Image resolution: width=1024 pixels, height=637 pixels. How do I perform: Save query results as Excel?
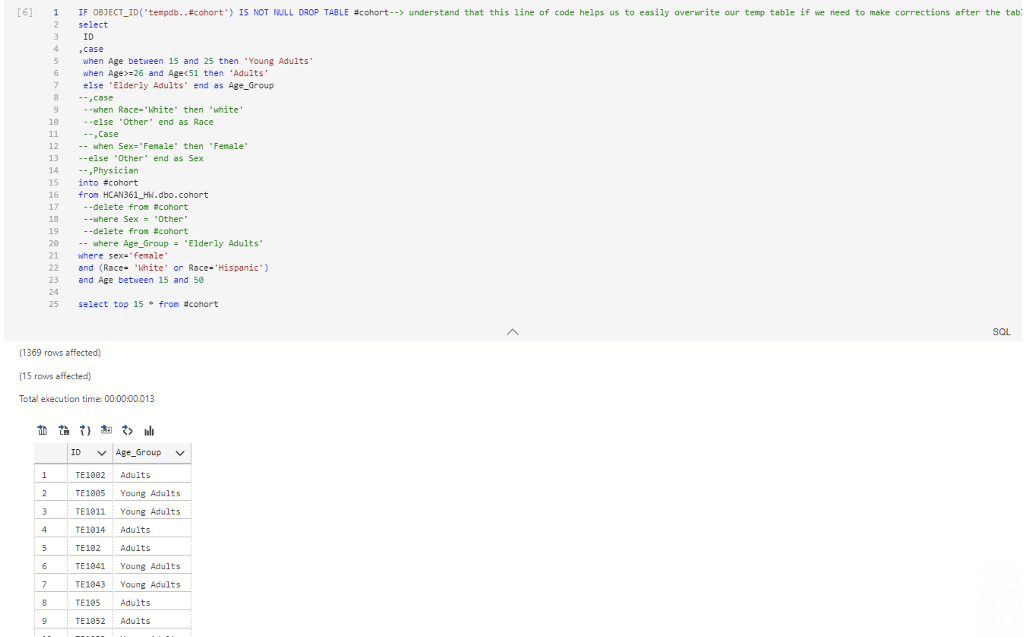pyautogui.click(x=64, y=430)
